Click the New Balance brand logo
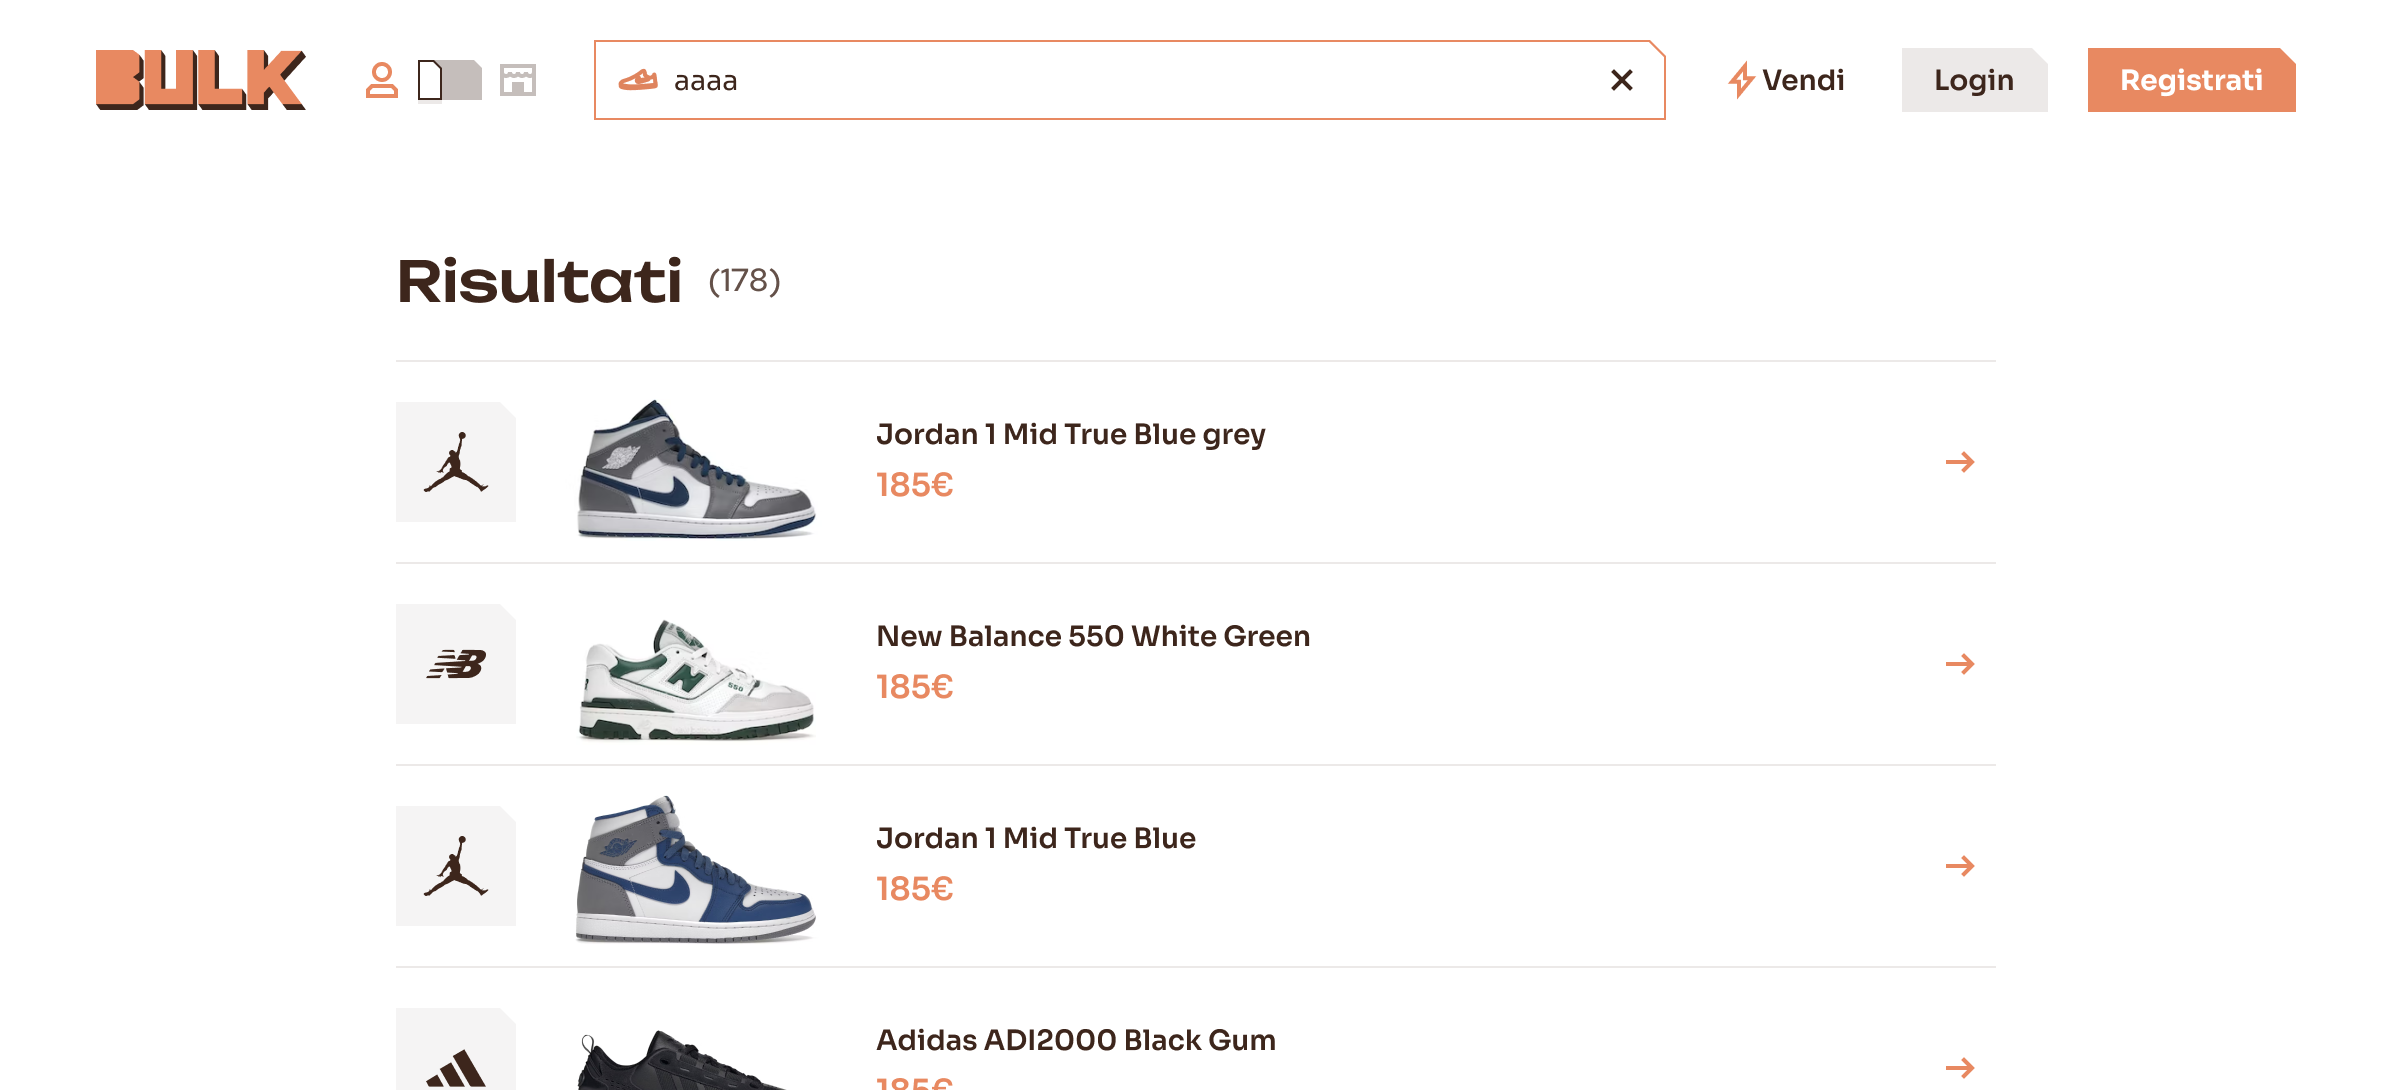Screen dimensions: 2396x1090 coord(456,664)
